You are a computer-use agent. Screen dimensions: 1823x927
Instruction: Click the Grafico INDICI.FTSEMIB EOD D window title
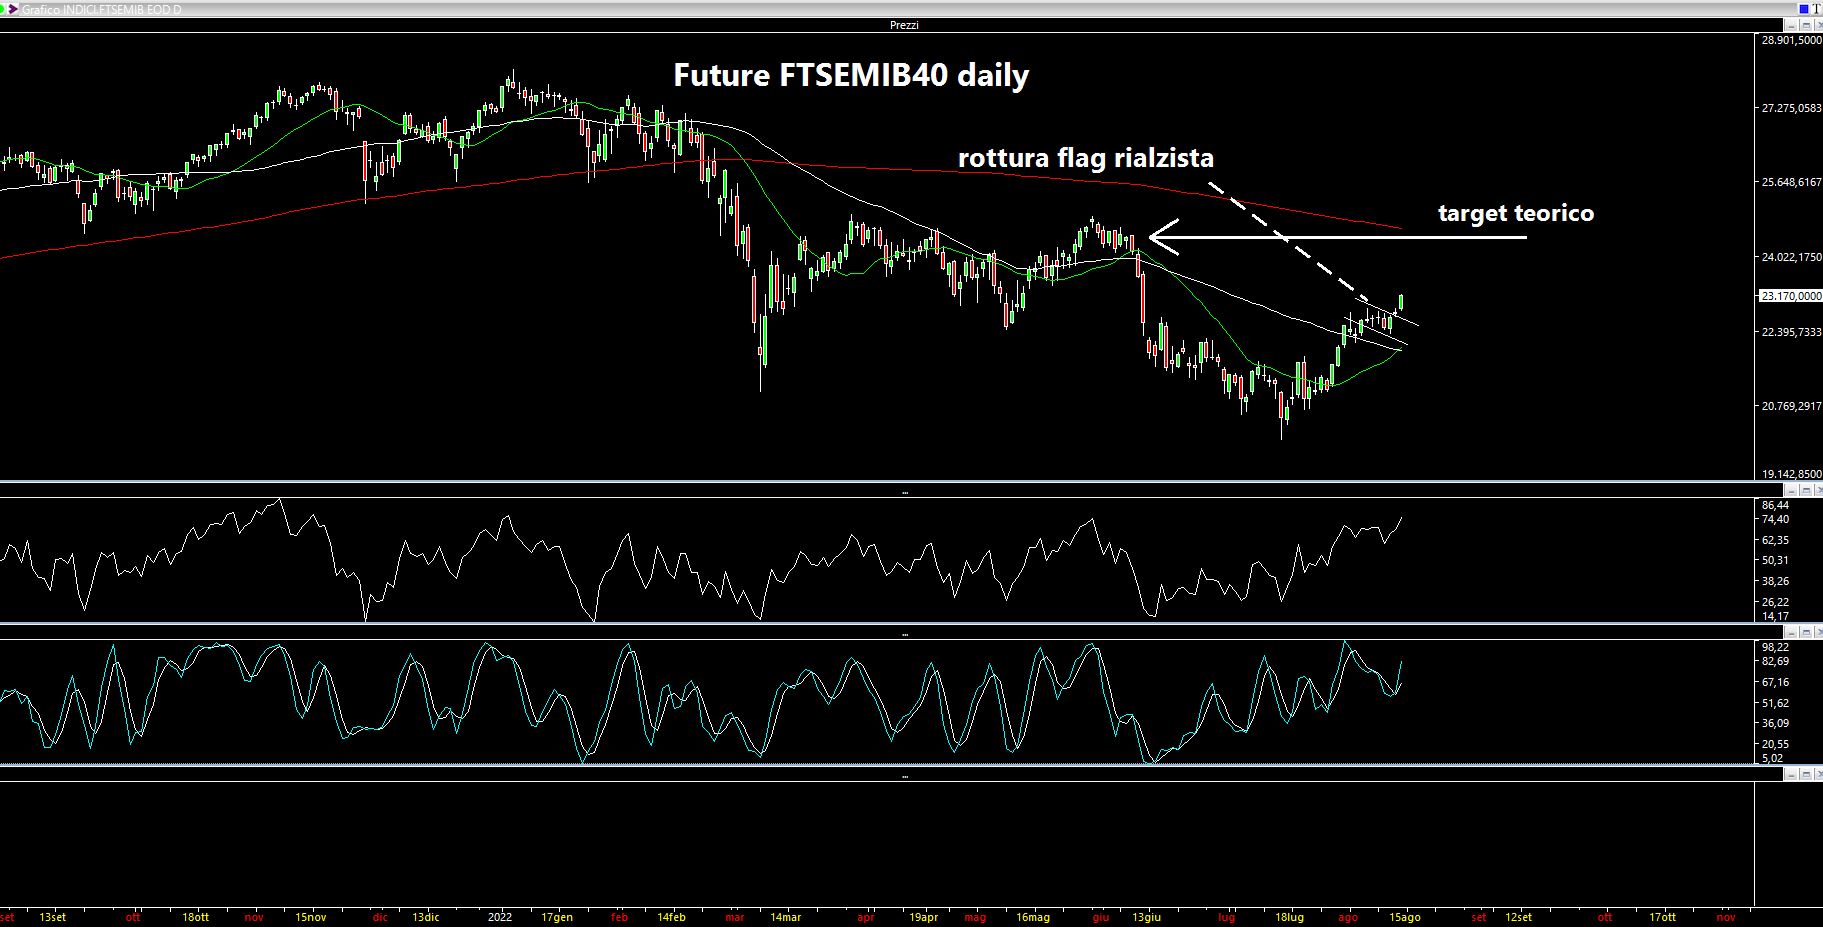101,9
